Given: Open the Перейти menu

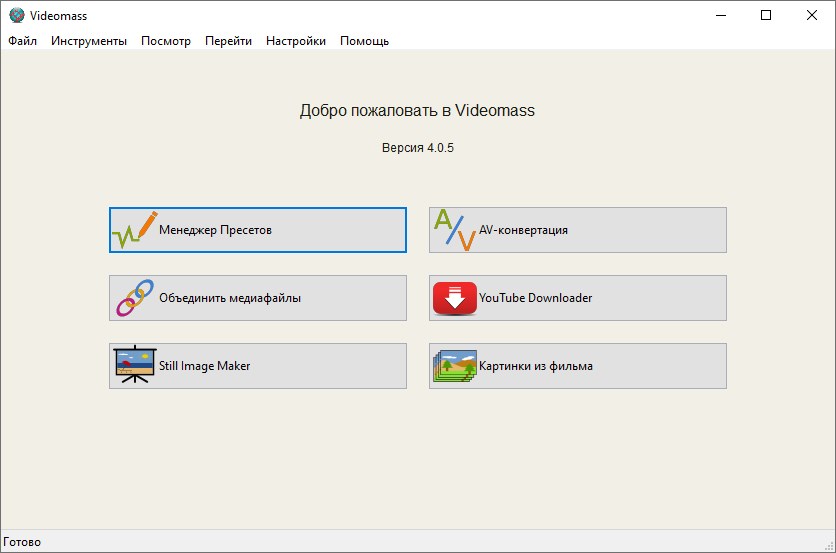Looking at the screenshot, I should [228, 41].
